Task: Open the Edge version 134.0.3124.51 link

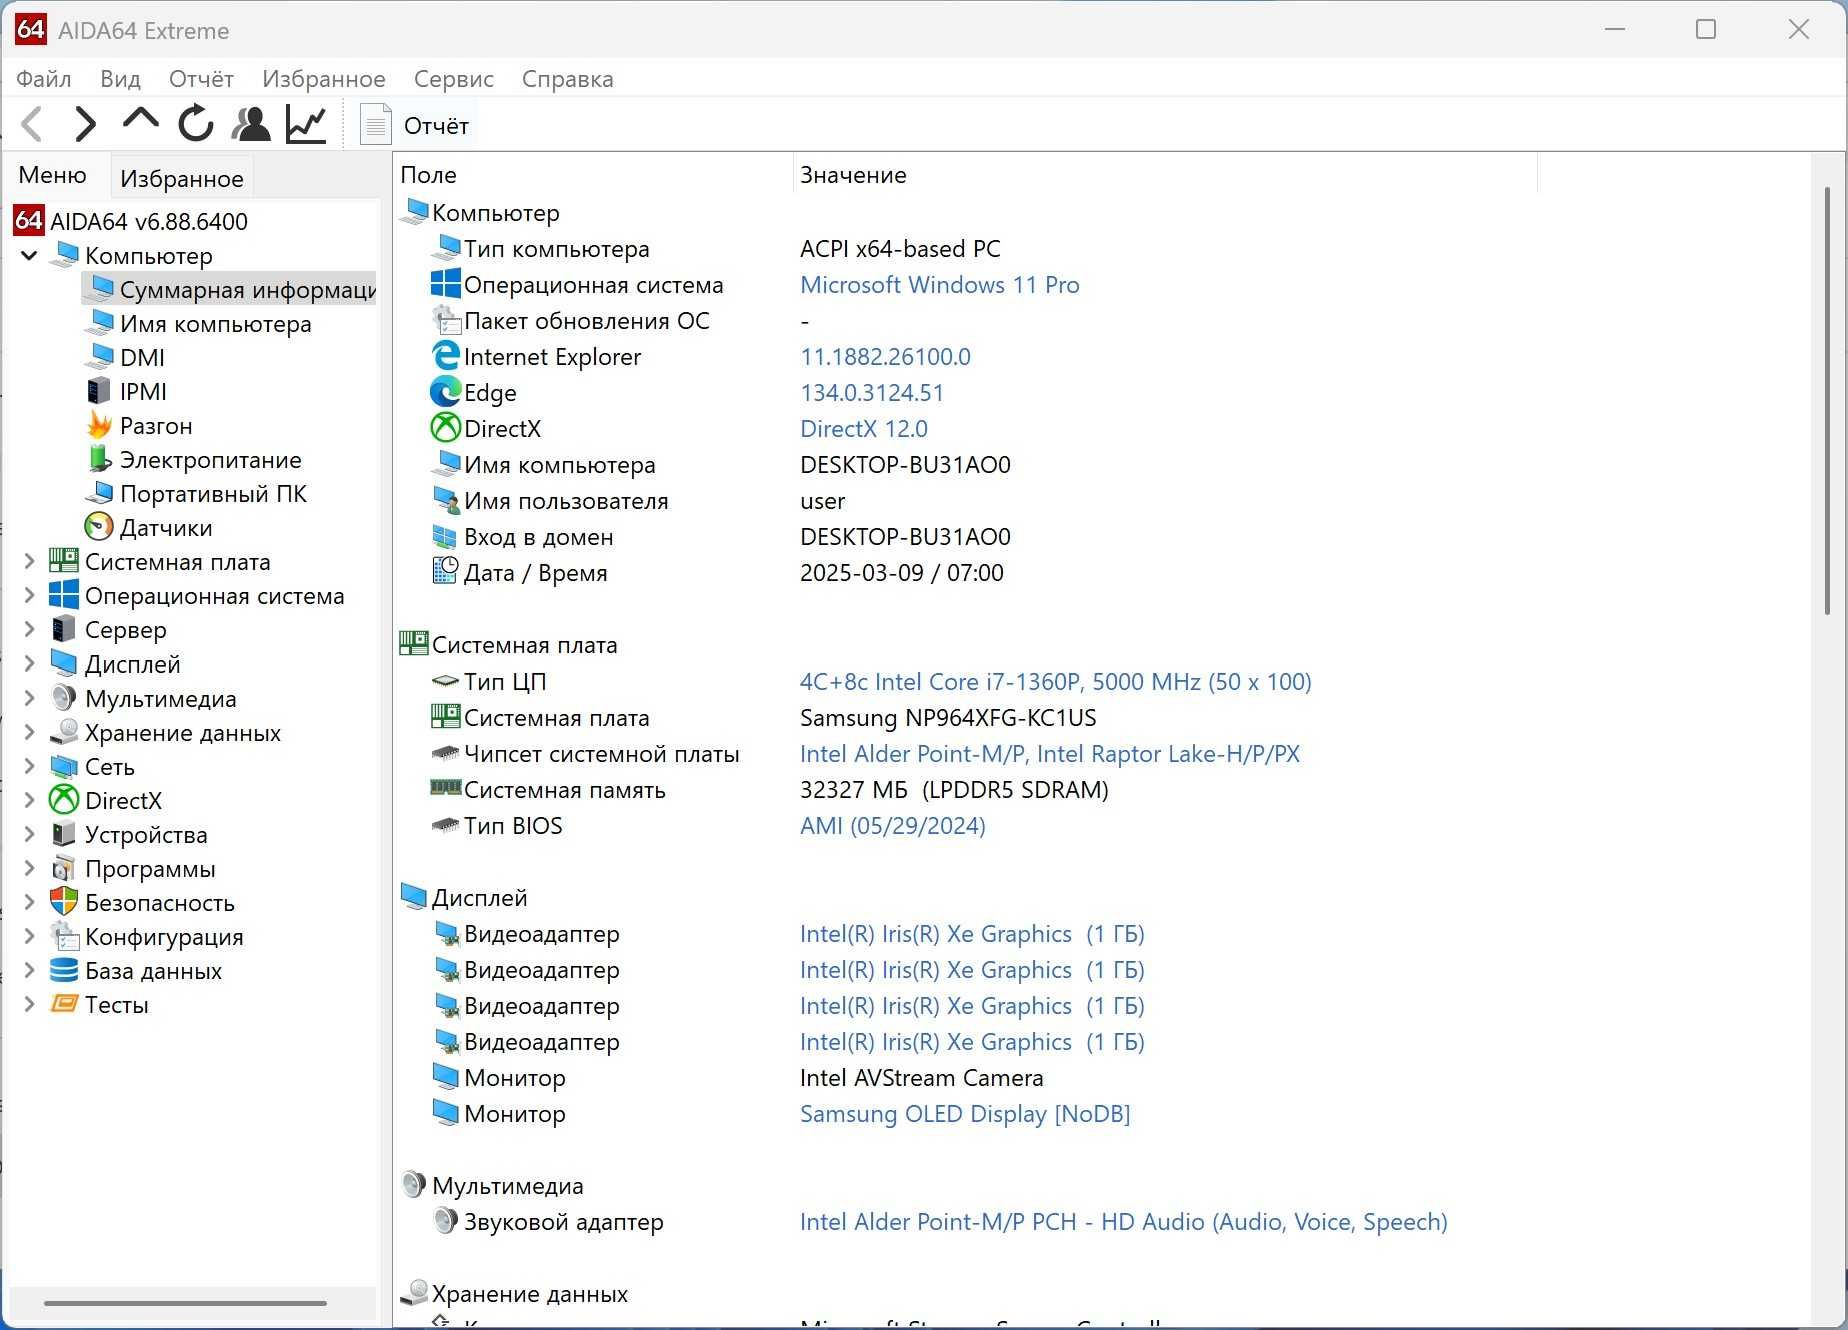Action: coord(871,392)
